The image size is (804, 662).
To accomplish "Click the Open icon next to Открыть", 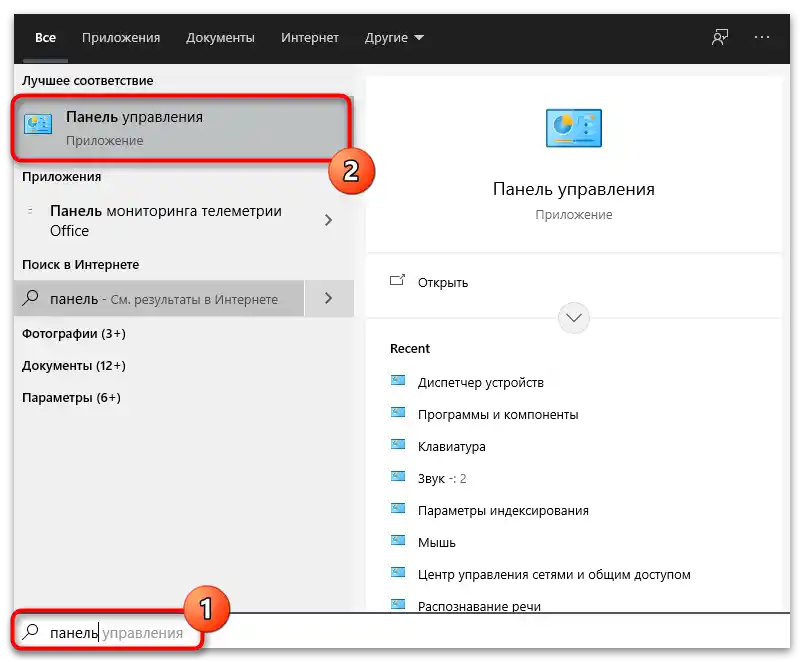I will [397, 280].
